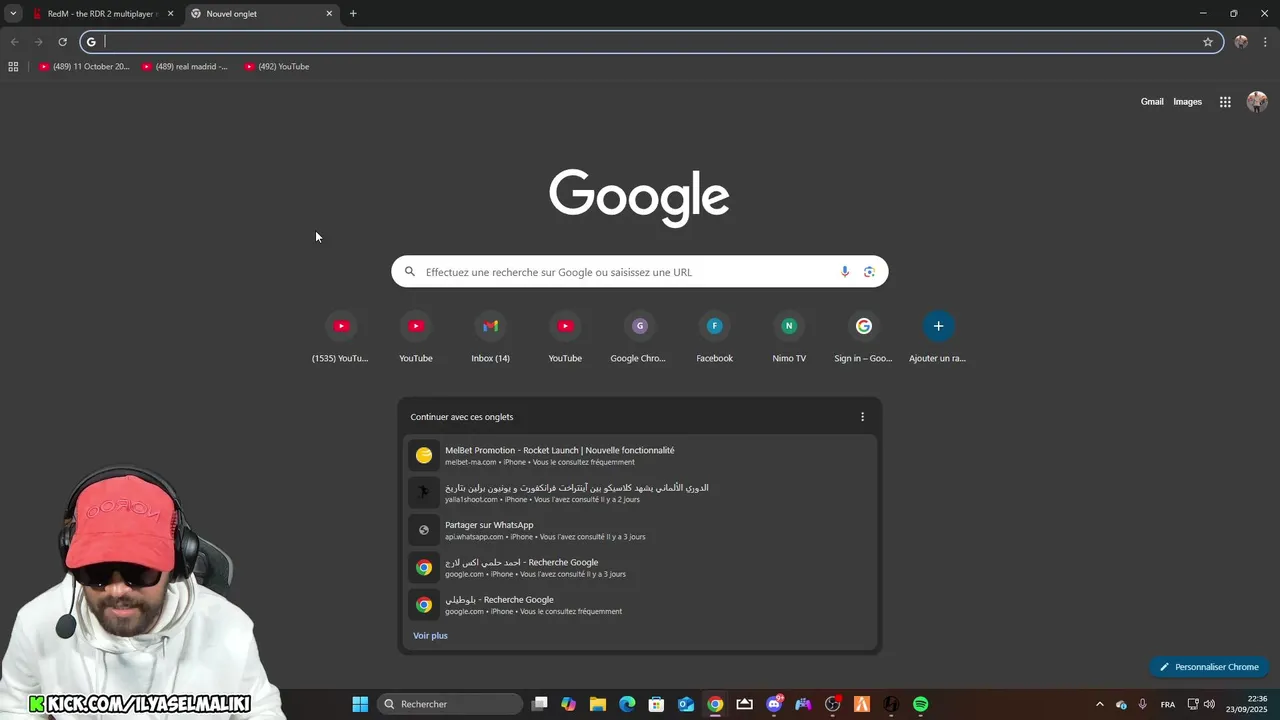Open the Gmail link
The width and height of the screenshot is (1280, 720).
(x=1152, y=102)
